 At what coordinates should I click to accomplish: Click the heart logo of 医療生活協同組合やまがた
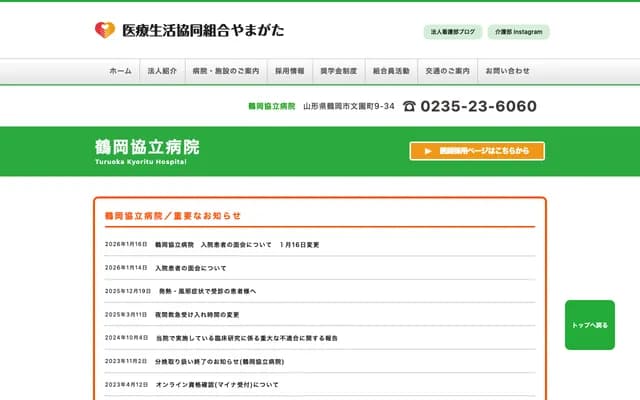[x=105, y=31]
